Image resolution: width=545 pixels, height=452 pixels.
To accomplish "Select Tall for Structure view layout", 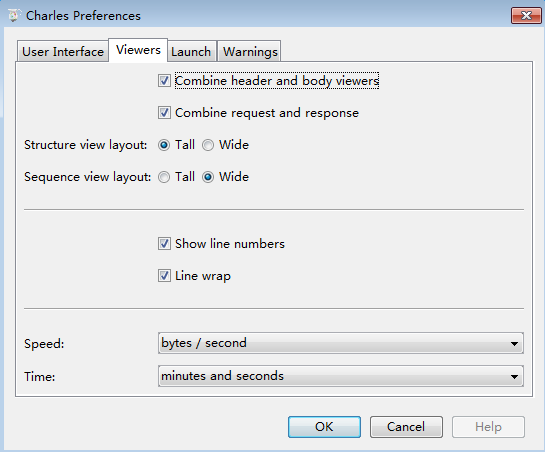I will (164, 145).
